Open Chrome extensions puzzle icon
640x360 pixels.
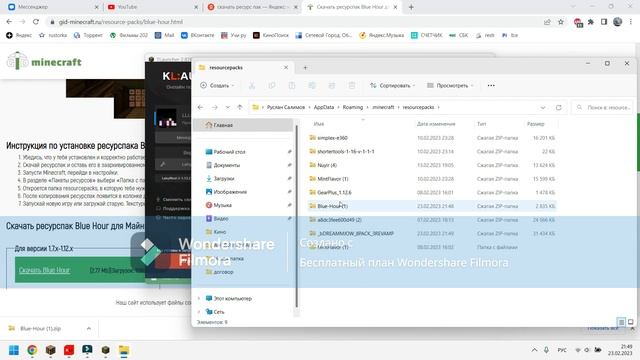click(x=591, y=22)
